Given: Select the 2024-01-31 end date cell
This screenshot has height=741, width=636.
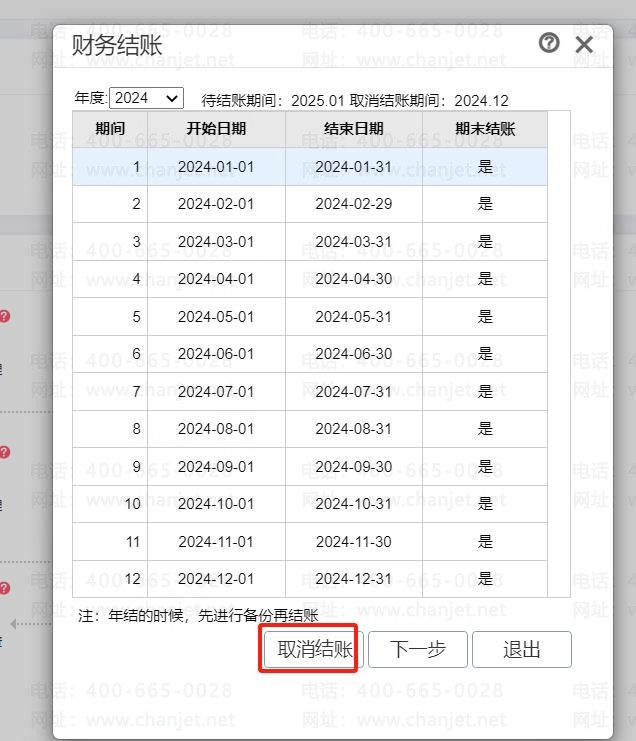Looking at the screenshot, I should [x=354, y=167].
